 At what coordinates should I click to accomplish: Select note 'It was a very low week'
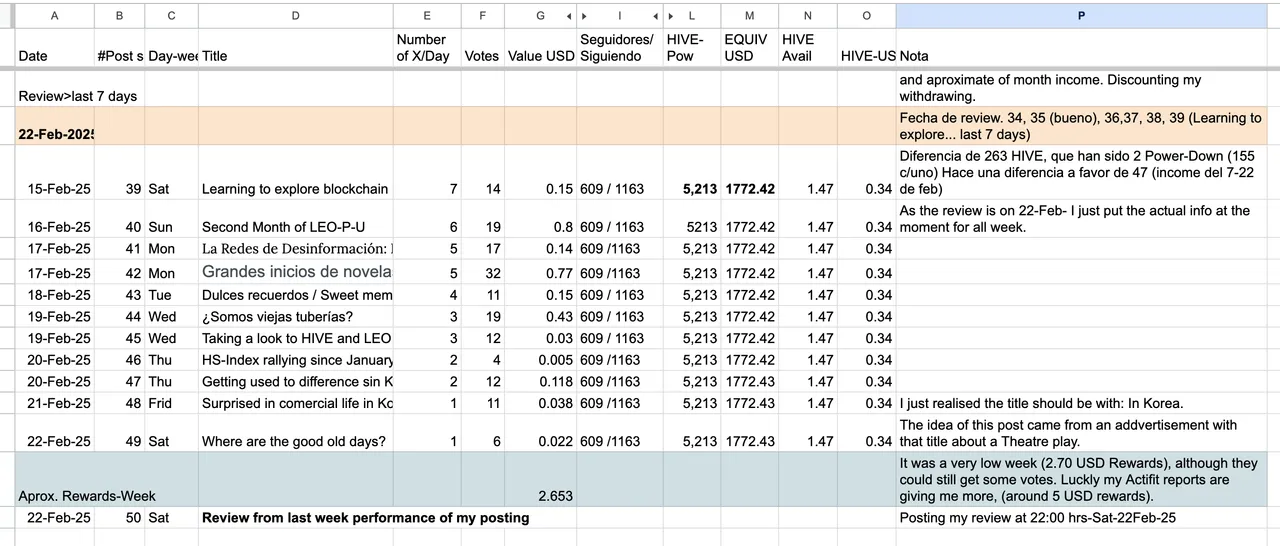[x=1082, y=479]
